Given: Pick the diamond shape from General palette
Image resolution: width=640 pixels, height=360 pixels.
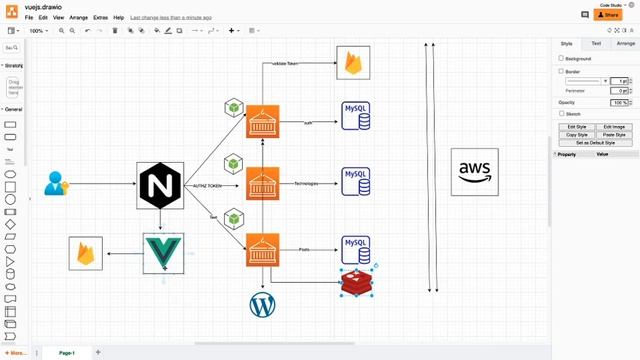Looking at the screenshot, I should (10, 224).
